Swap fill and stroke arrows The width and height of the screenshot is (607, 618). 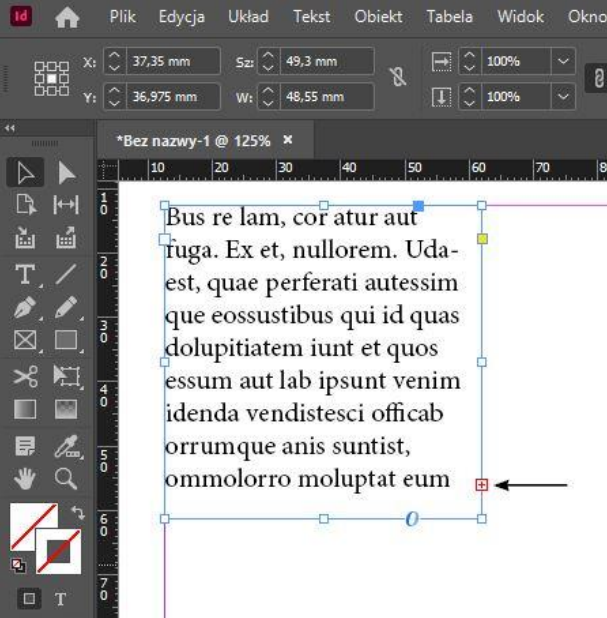tap(77, 512)
